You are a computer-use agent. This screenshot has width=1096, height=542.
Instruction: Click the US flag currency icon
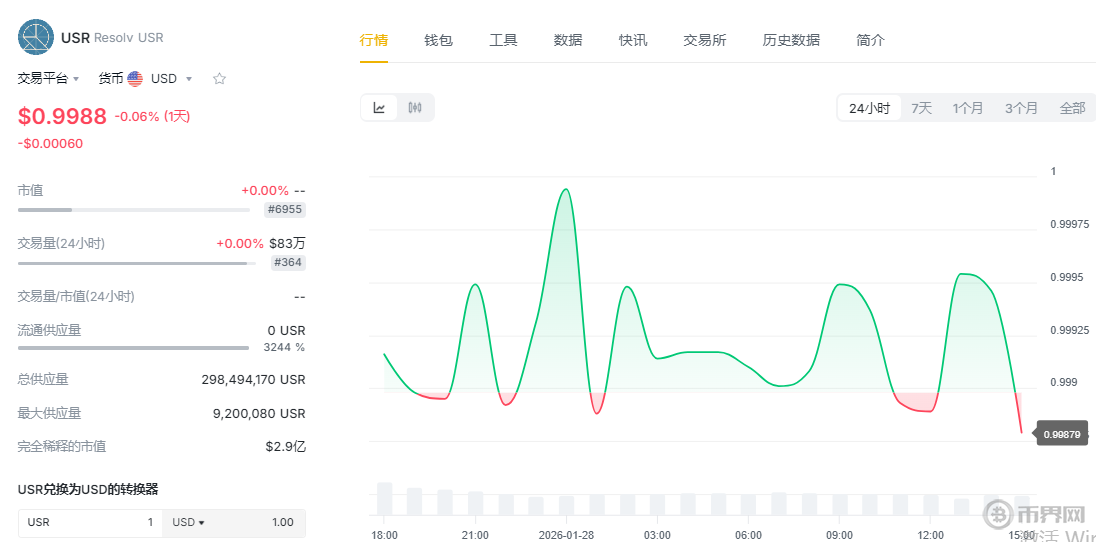tap(135, 79)
